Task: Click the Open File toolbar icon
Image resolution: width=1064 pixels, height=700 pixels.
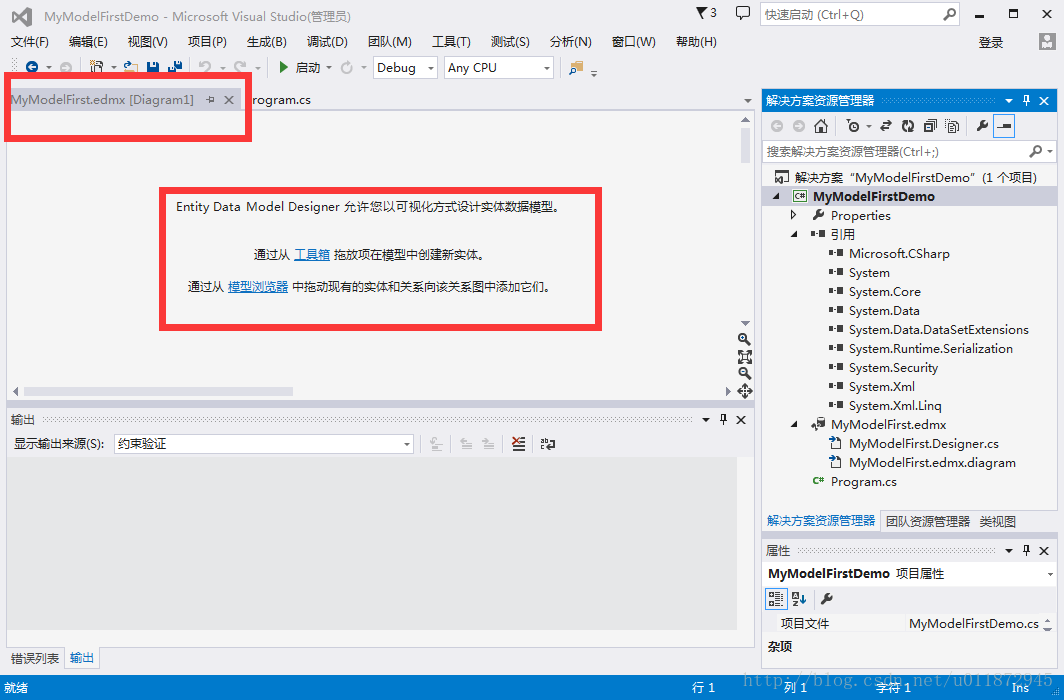Action: [130, 67]
